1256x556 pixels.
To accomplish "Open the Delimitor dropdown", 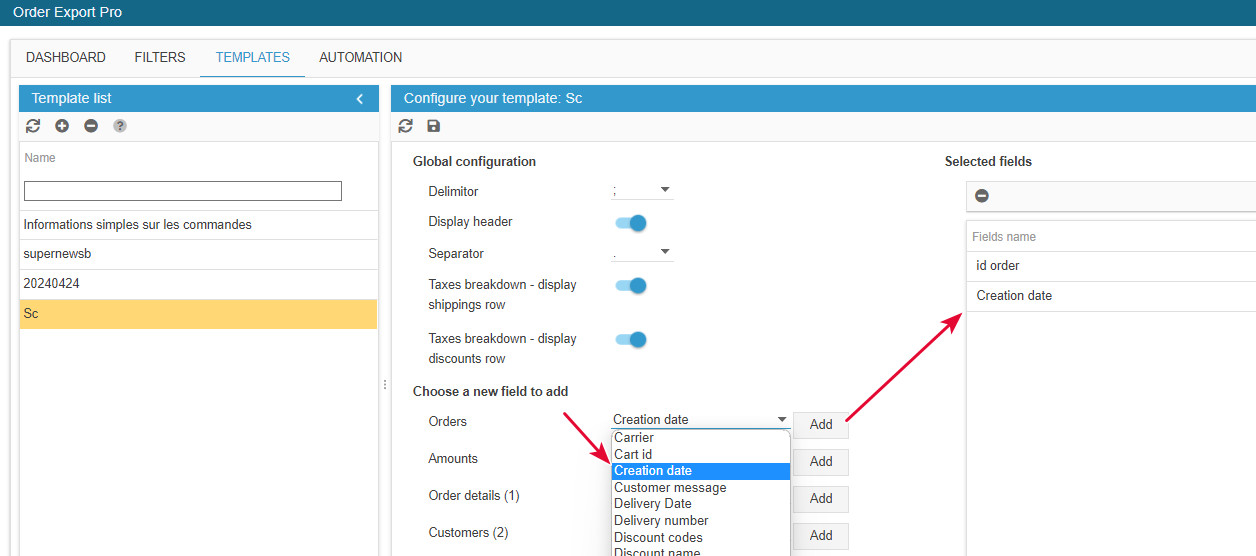I will point(642,190).
